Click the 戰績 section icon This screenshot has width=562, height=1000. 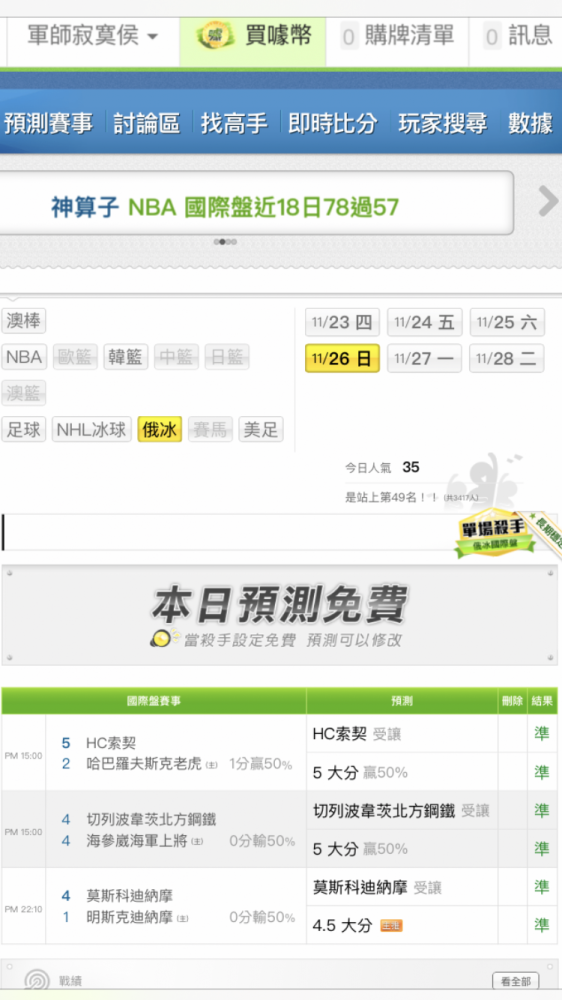tap(36, 981)
